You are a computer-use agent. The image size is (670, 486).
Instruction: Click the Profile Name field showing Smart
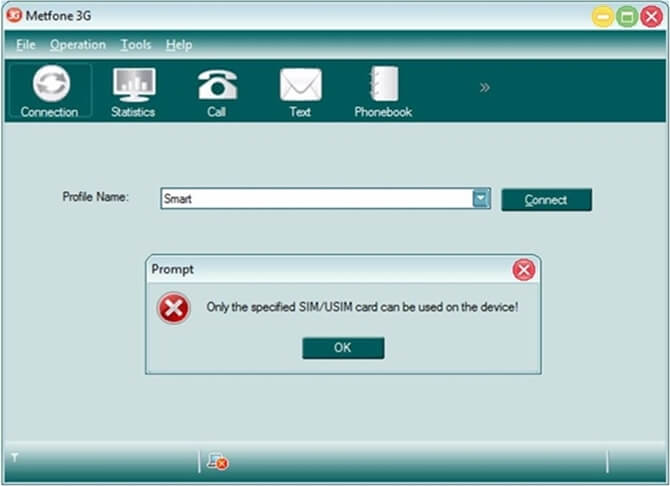tap(325, 198)
